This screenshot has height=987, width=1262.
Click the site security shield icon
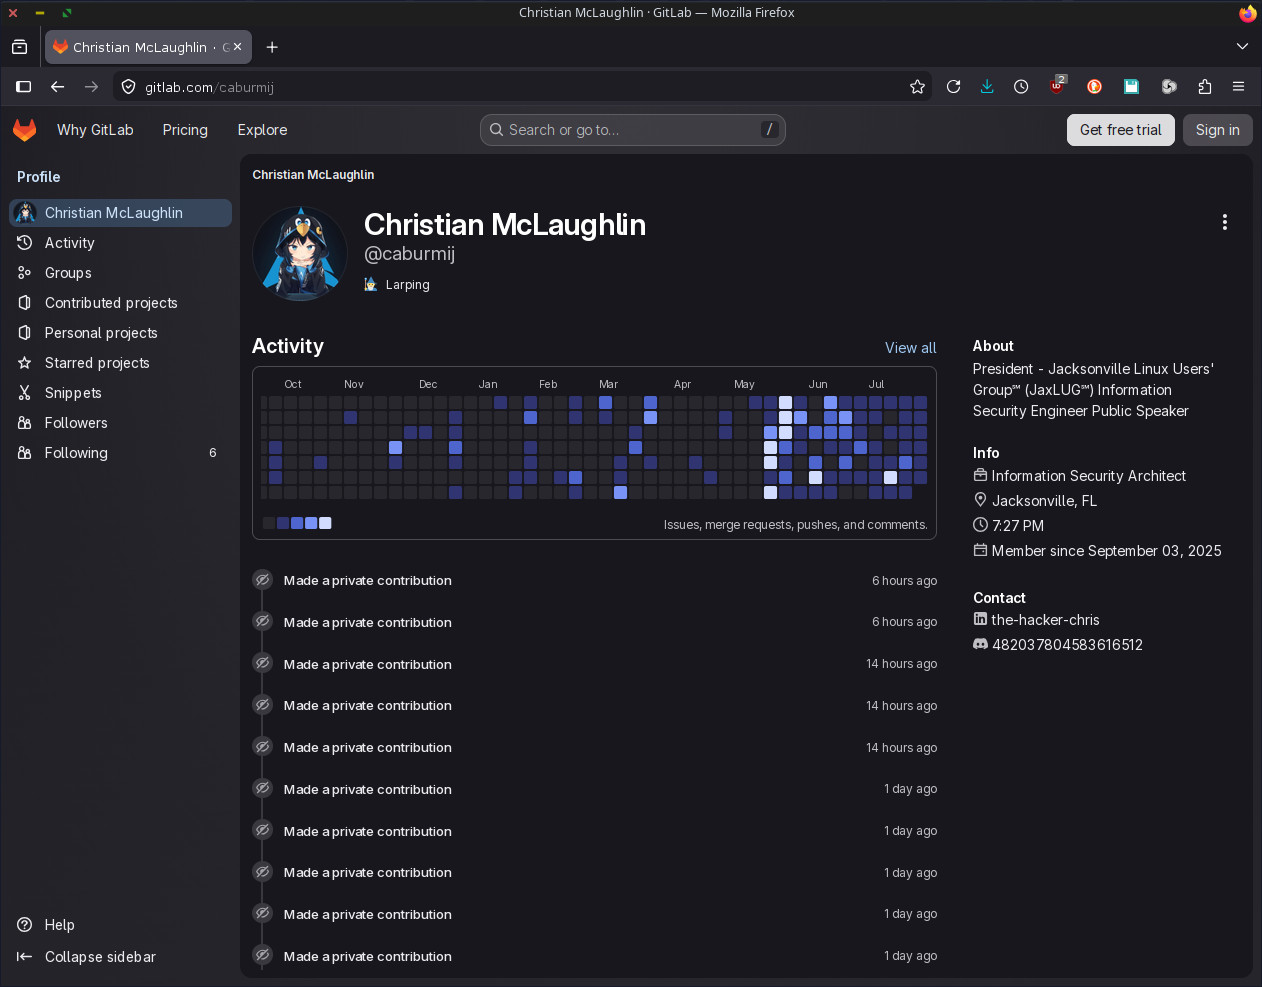click(x=128, y=87)
